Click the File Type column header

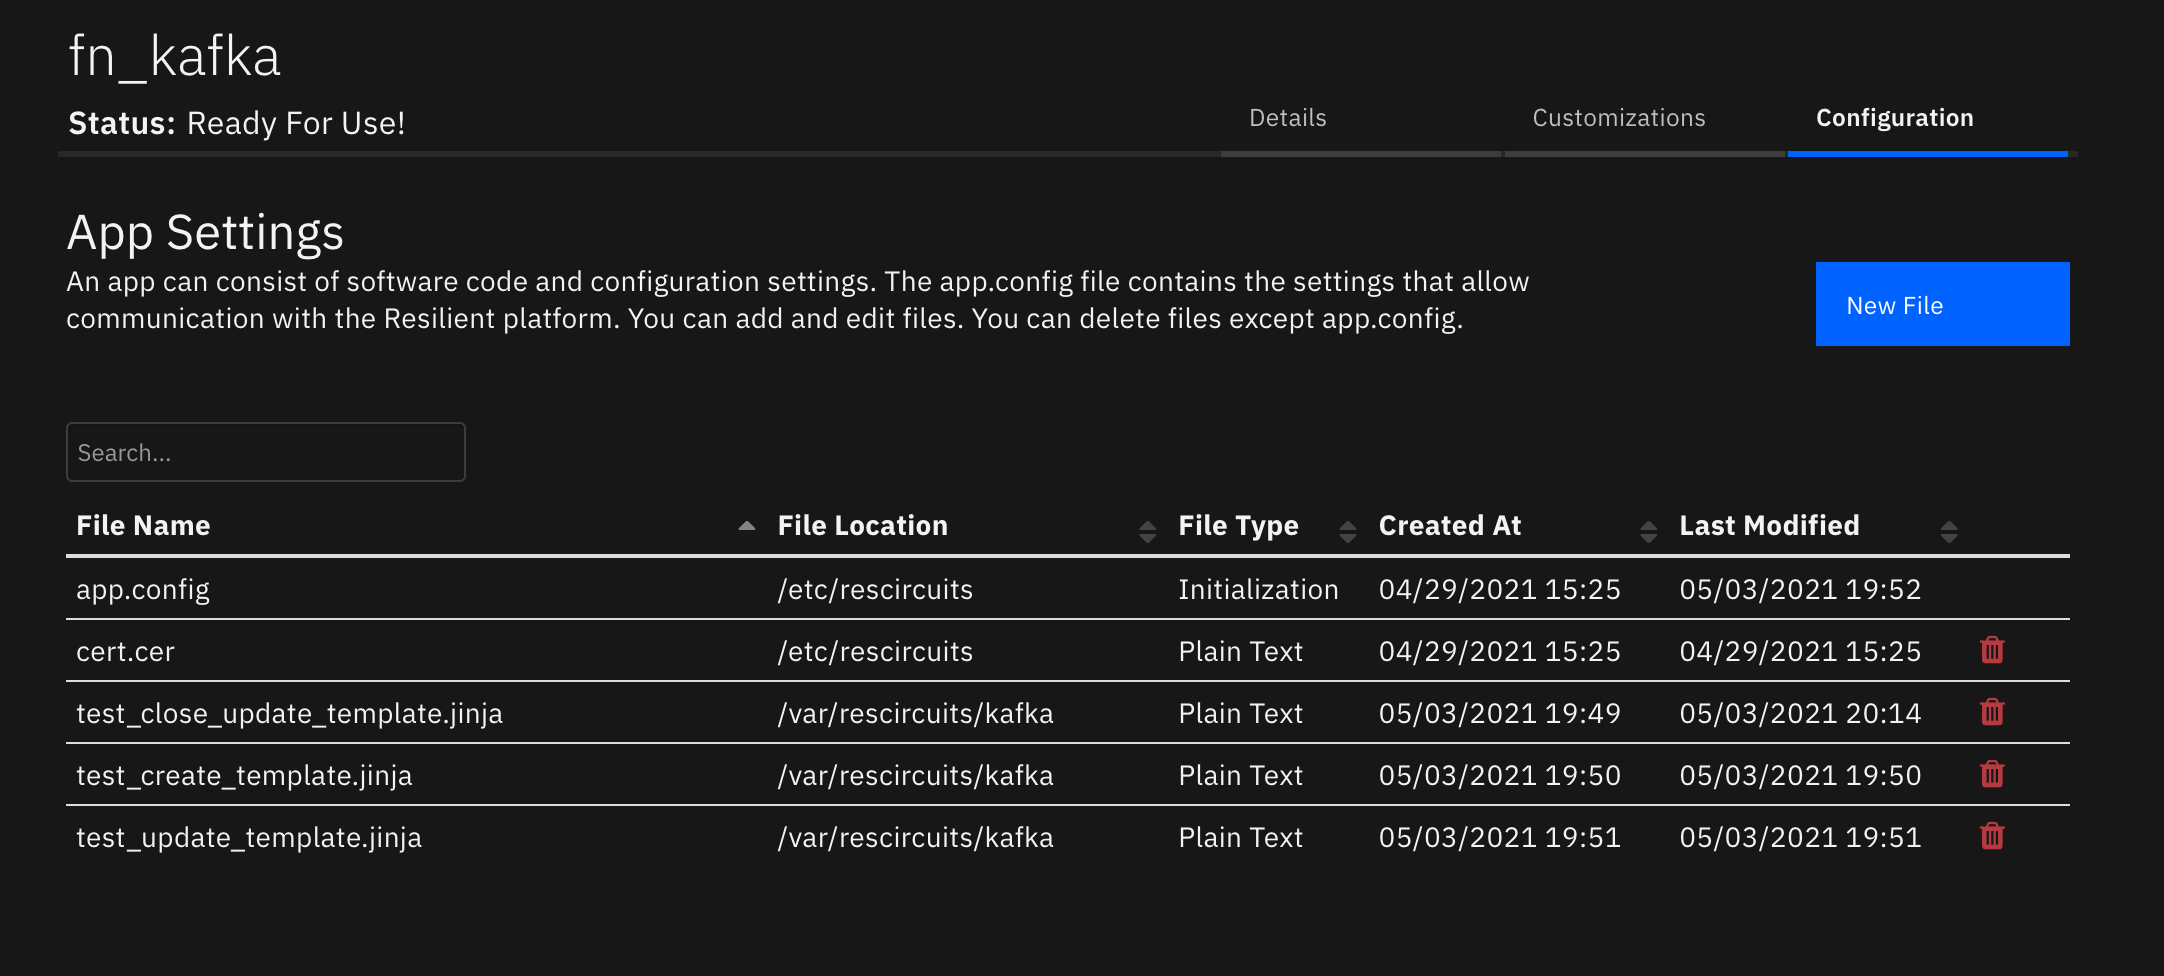coord(1238,526)
